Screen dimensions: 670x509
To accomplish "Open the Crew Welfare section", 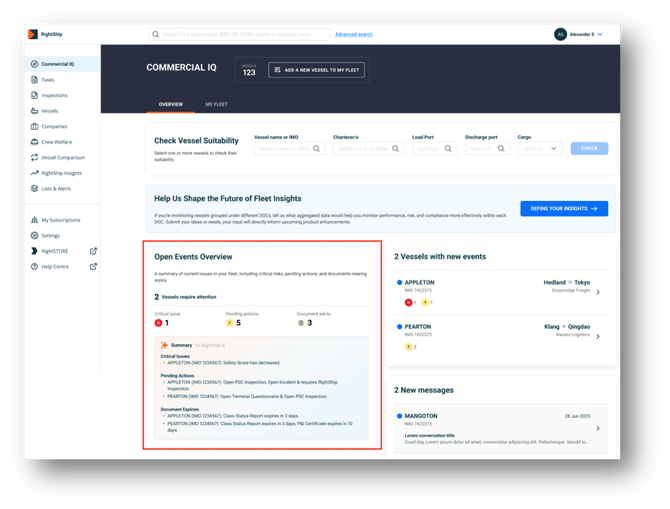I will click(56, 142).
